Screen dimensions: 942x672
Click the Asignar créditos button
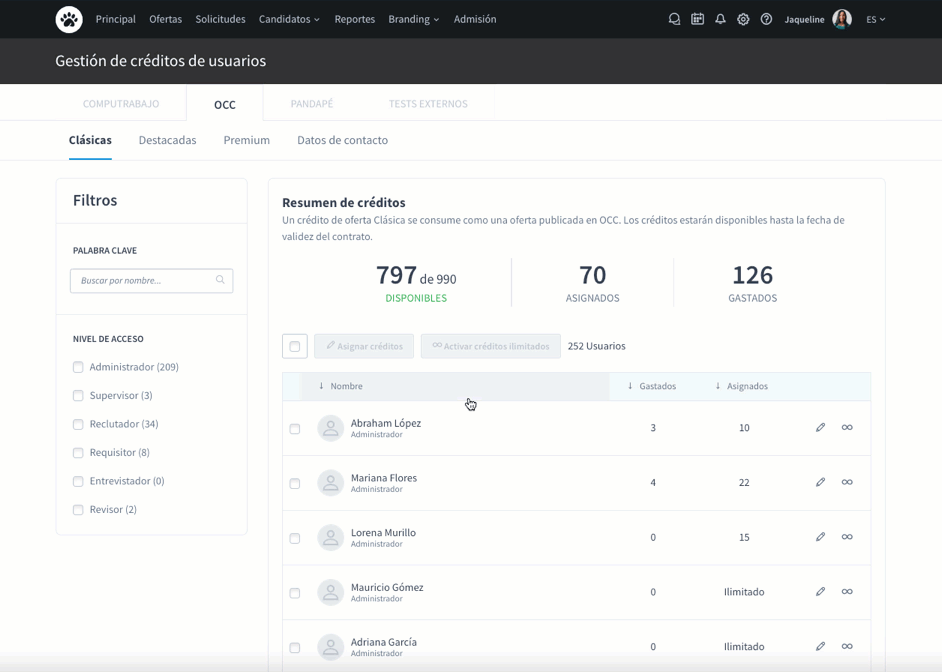click(x=364, y=346)
